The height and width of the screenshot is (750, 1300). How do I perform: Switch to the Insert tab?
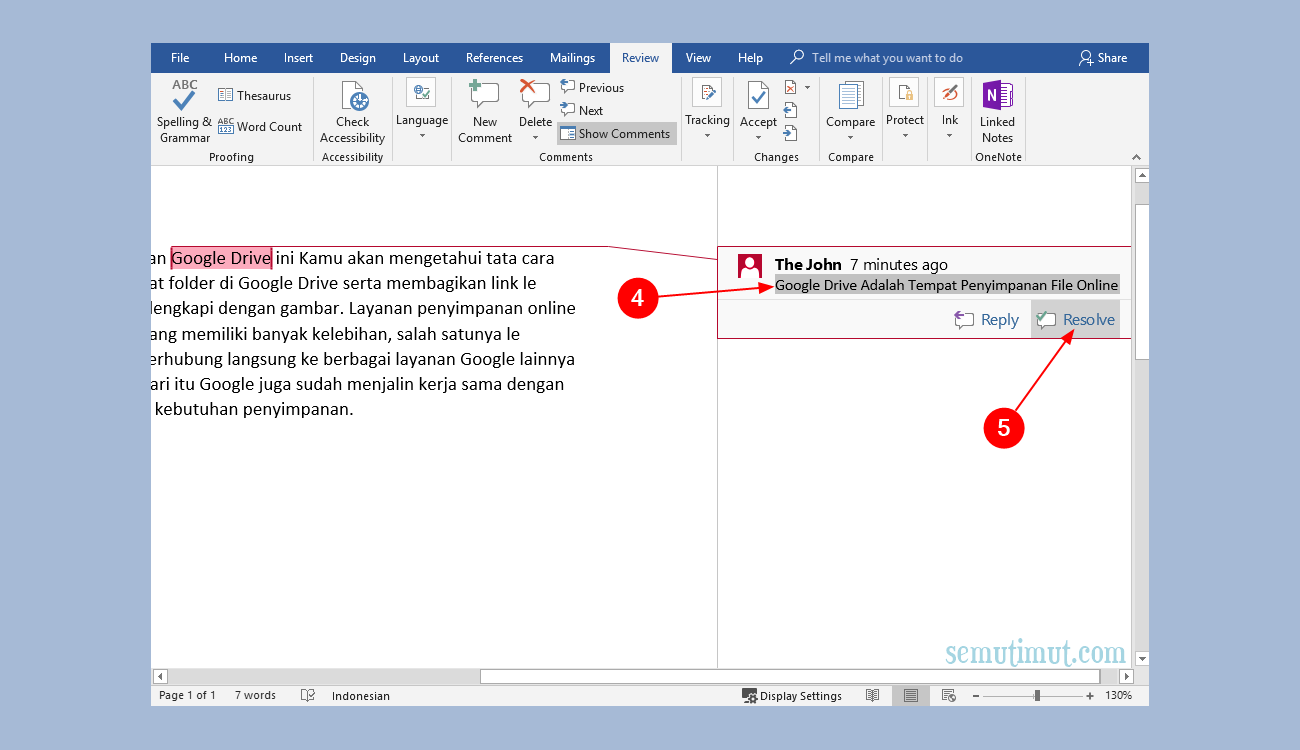pos(298,58)
